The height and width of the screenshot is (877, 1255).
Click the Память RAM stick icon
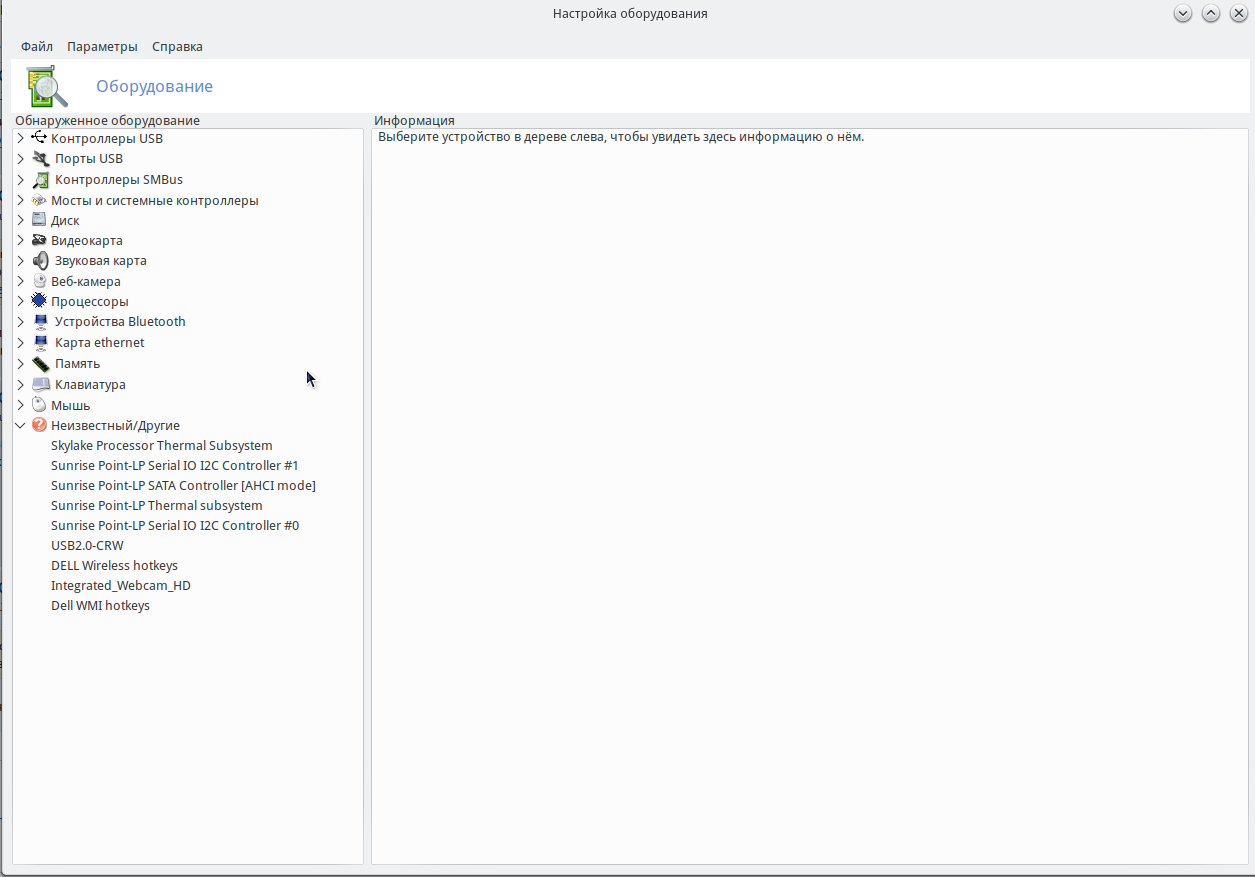40,363
